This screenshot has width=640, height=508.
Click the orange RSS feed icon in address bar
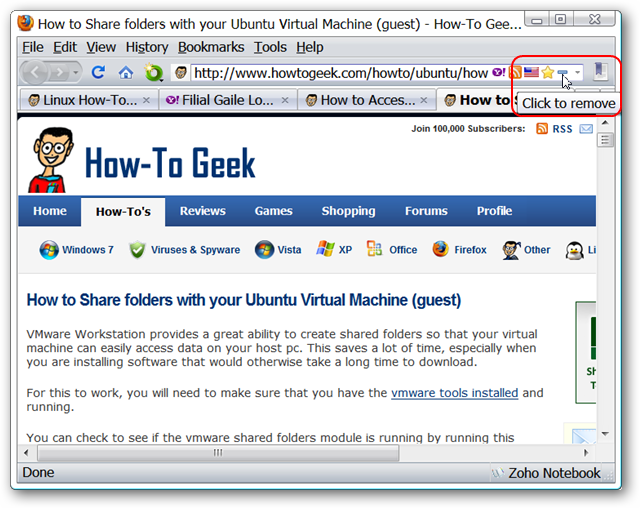[x=515, y=73]
